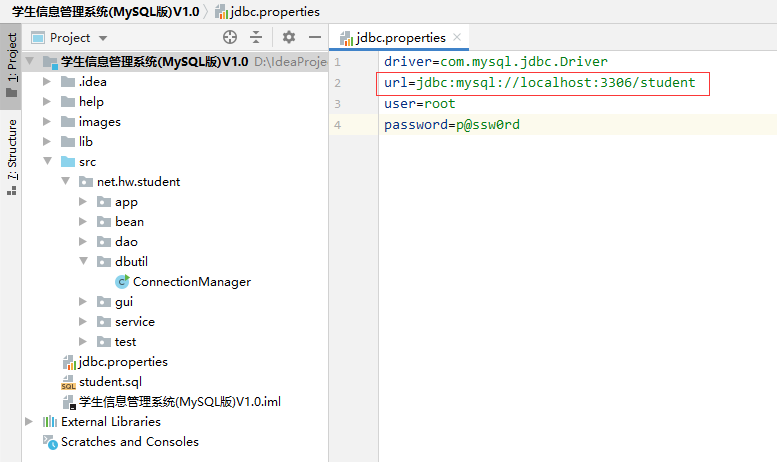Expand the service package arrow

83,322
